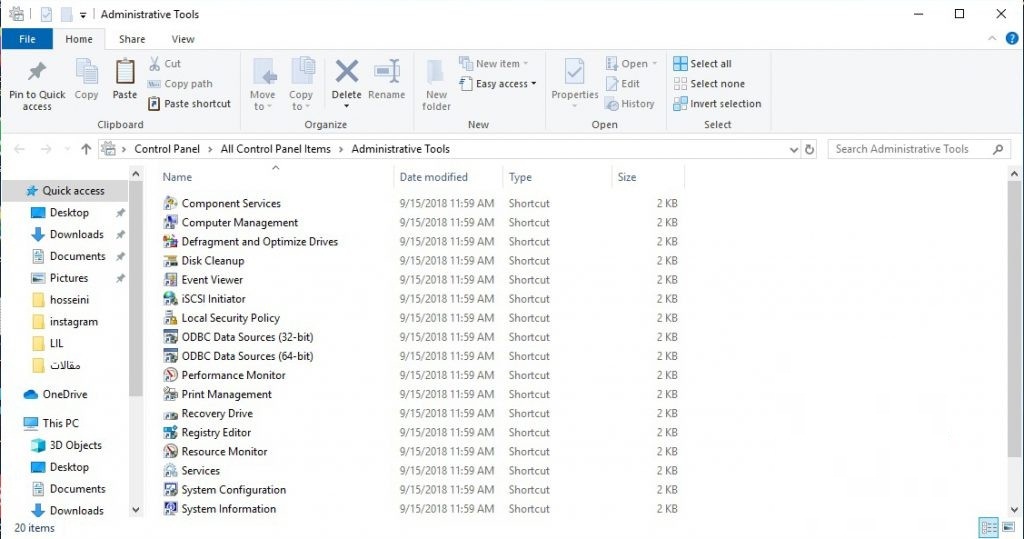1024x539 pixels.
Task: Select the Event Viewer shortcut icon
Action: click(171, 280)
